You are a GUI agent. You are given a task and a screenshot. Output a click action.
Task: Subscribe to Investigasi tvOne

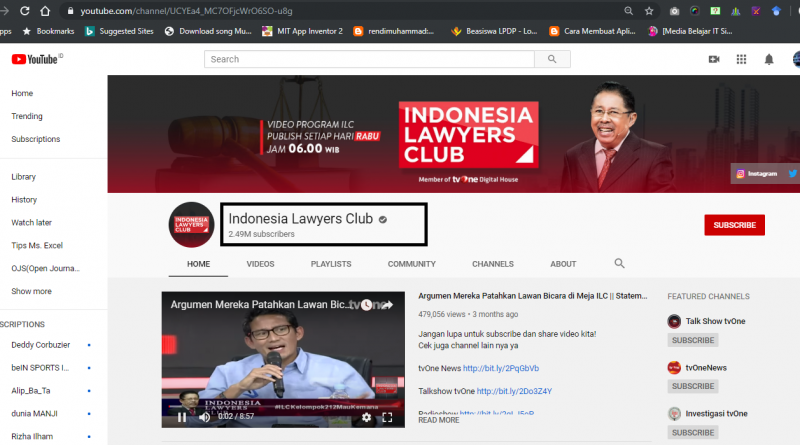tap(693, 432)
